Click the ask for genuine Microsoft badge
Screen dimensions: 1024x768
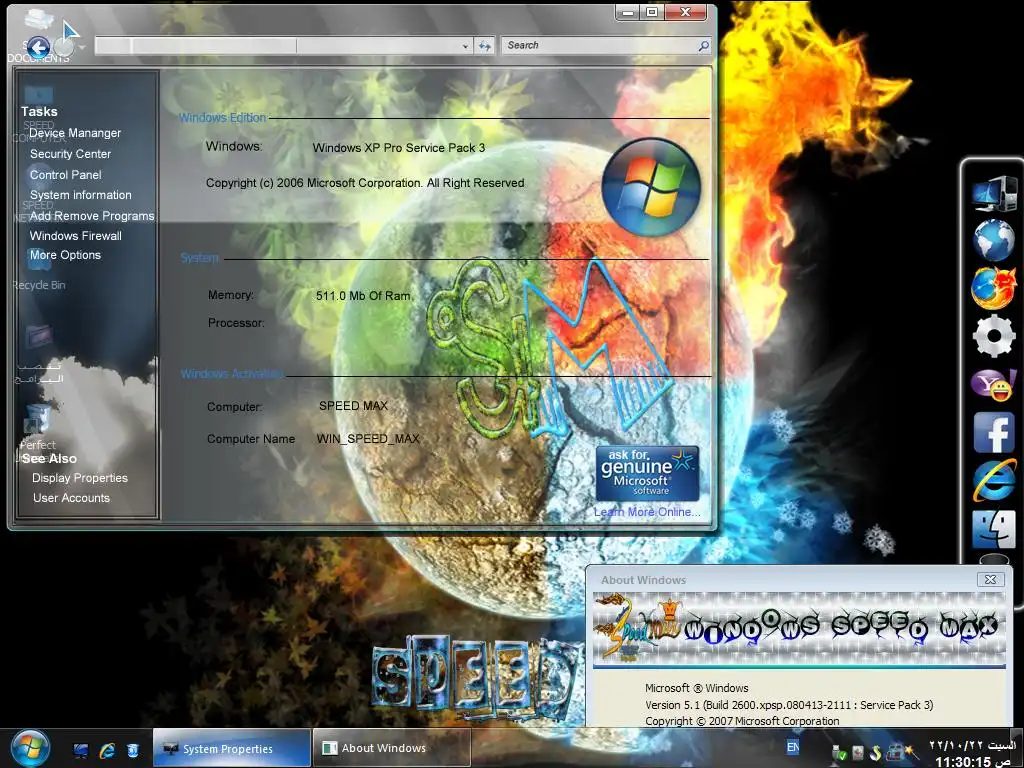pos(647,473)
